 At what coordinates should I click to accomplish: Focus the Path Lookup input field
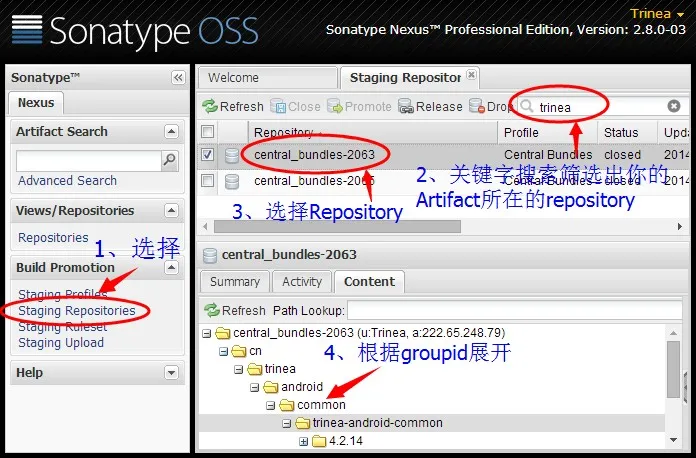(x=515, y=310)
